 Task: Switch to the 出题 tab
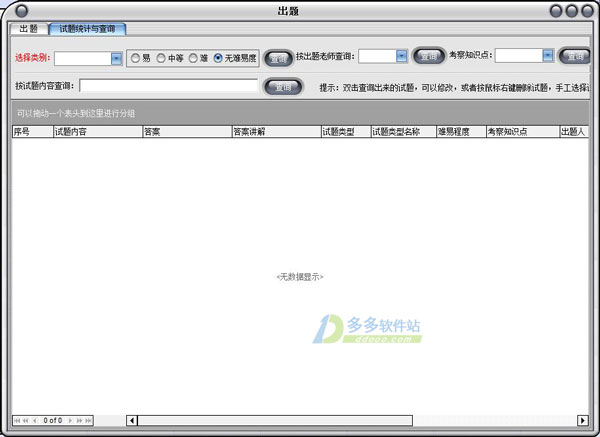click(x=29, y=29)
